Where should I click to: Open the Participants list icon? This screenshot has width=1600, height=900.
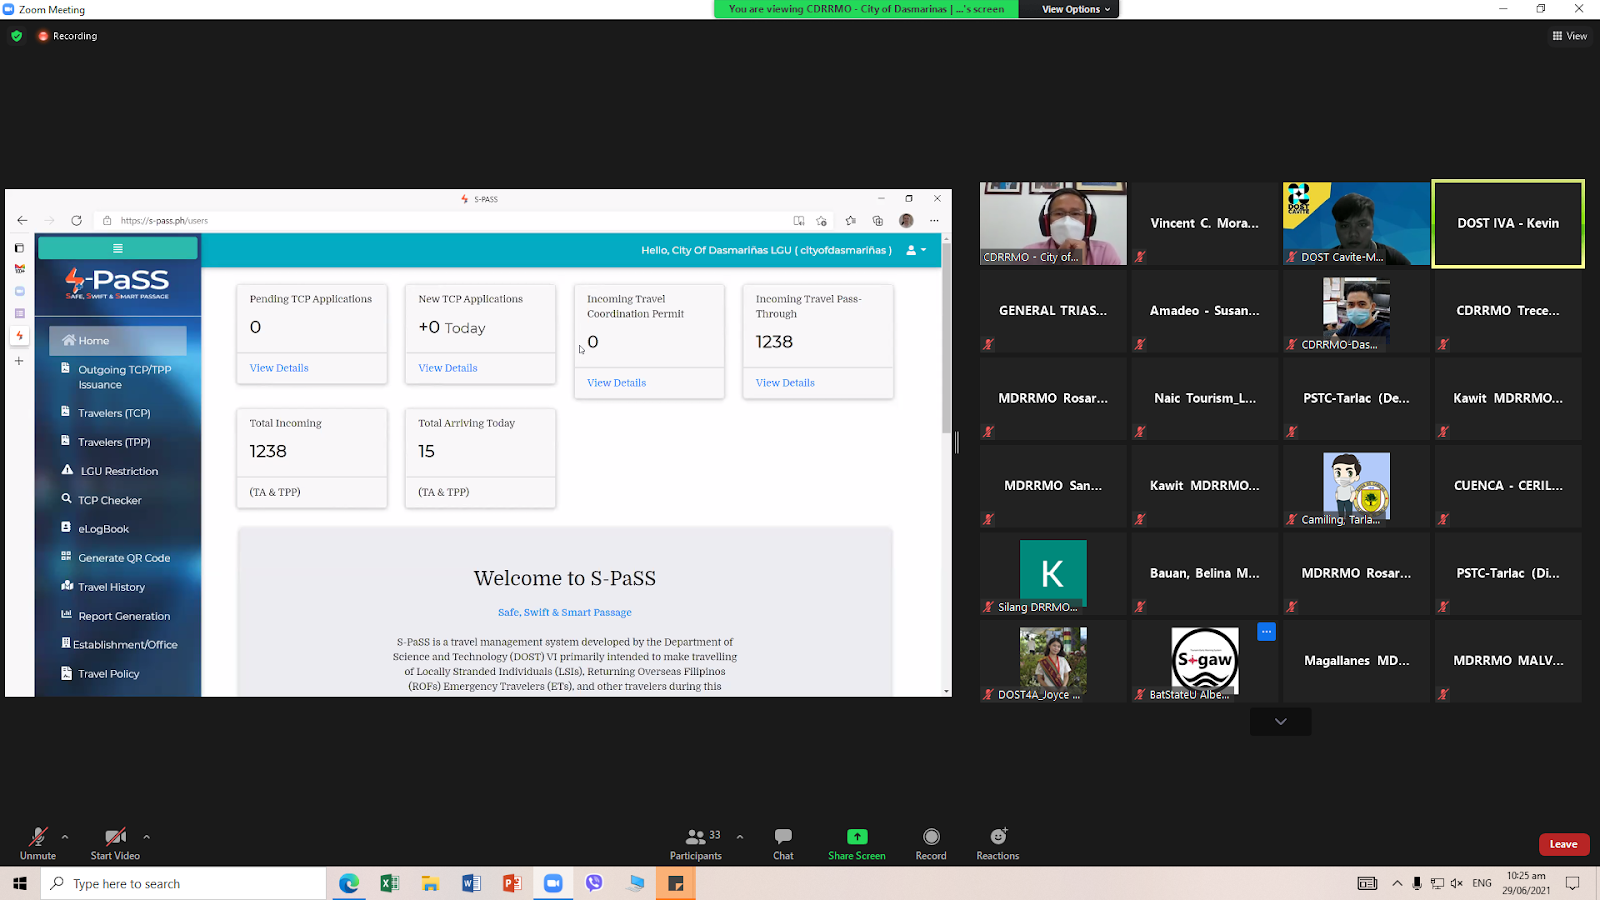[x=696, y=837]
